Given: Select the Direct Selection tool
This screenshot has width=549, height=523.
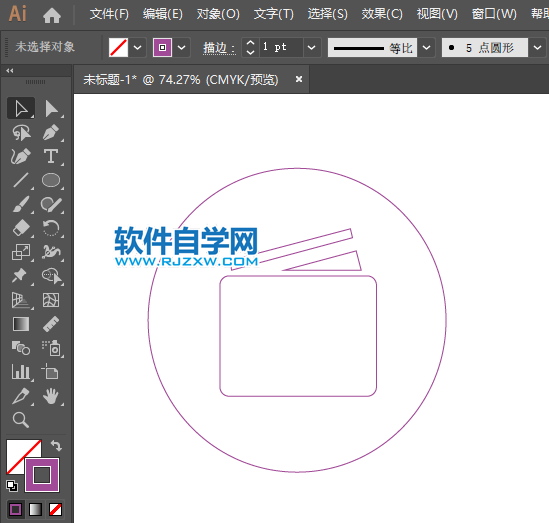Looking at the screenshot, I should click(51, 109).
